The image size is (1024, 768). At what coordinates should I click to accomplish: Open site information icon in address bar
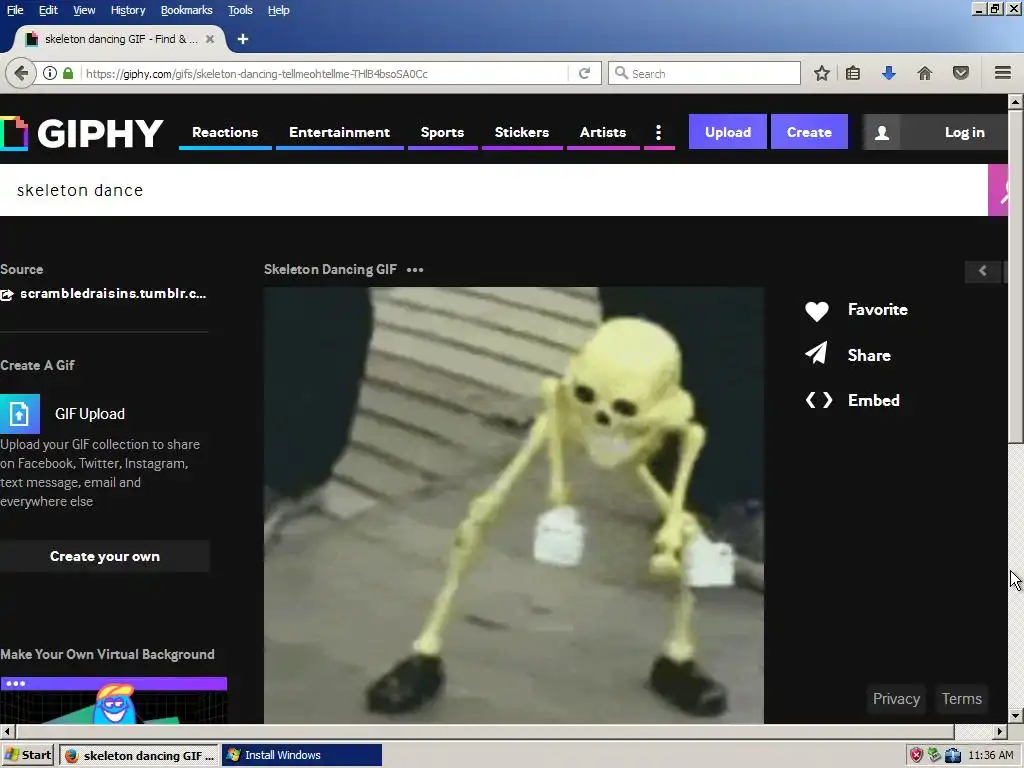point(50,73)
